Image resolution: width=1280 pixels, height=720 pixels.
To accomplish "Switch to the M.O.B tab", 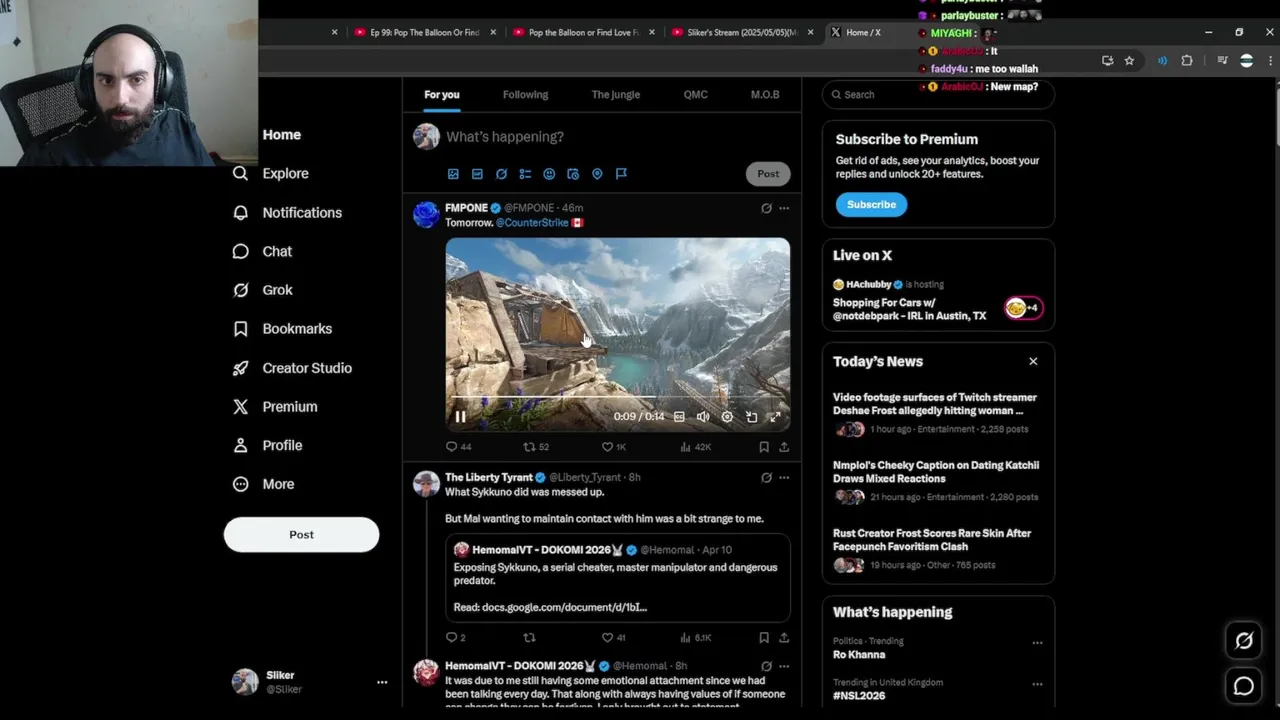I will 765,94.
